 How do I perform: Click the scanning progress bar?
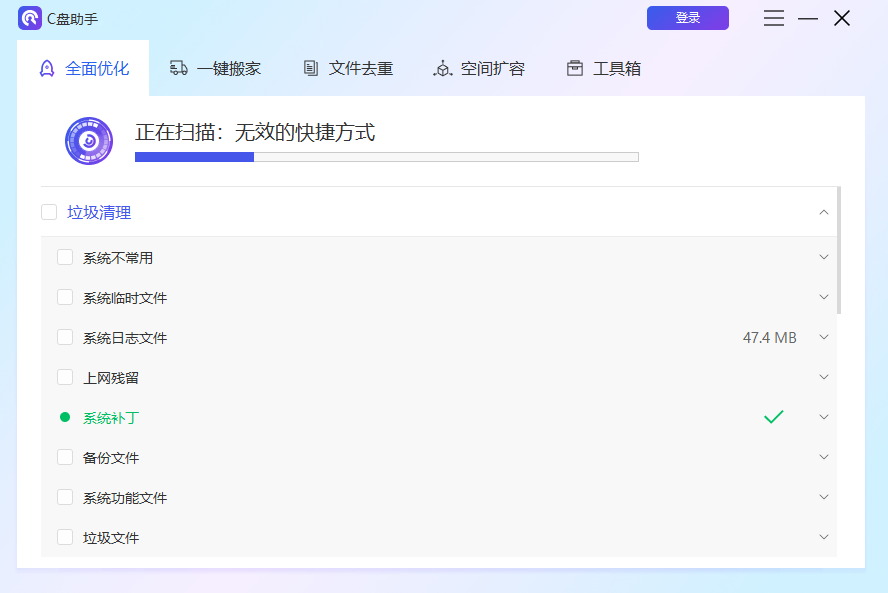(x=386, y=157)
